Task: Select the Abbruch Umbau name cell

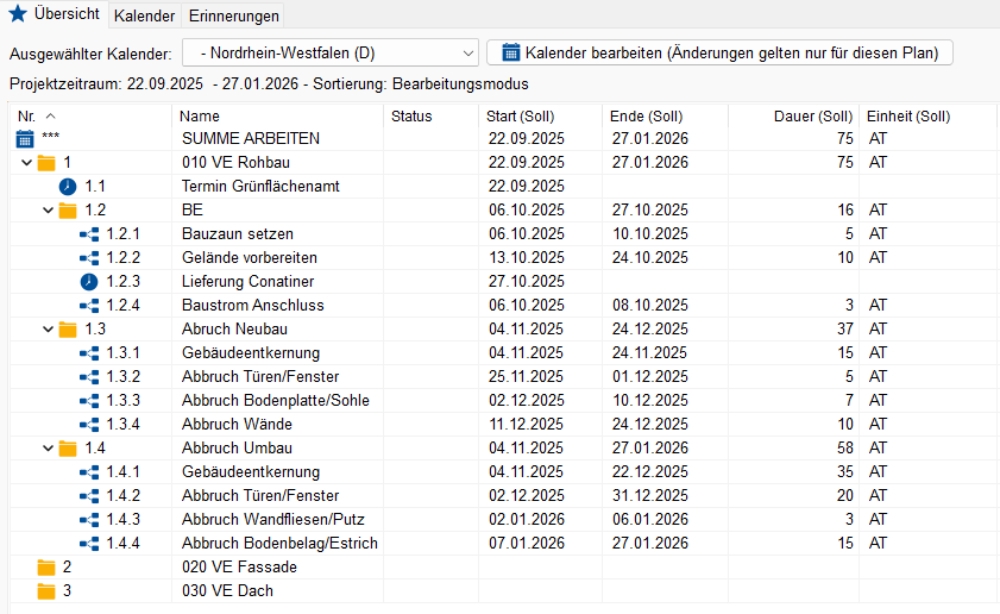Action: (277, 448)
